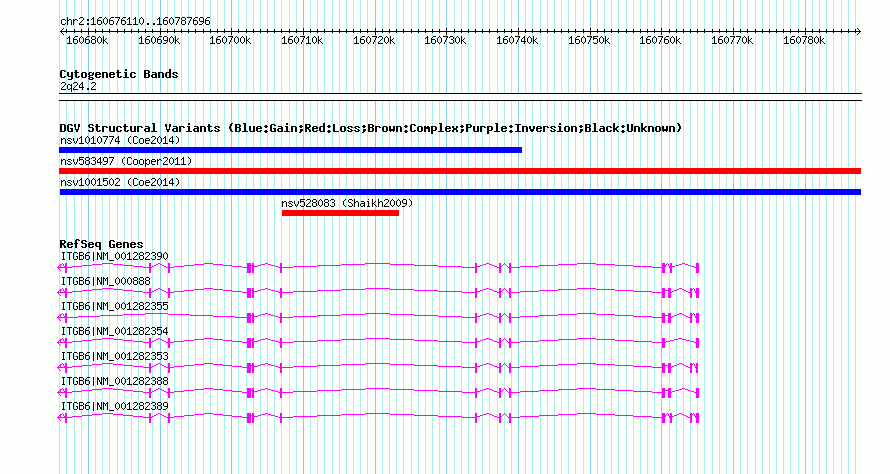The height and width of the screenshot is (474, 890).
Task: Click the ITGB6|NM_001282353 transcript label
Action: click(x=115, y=356)
